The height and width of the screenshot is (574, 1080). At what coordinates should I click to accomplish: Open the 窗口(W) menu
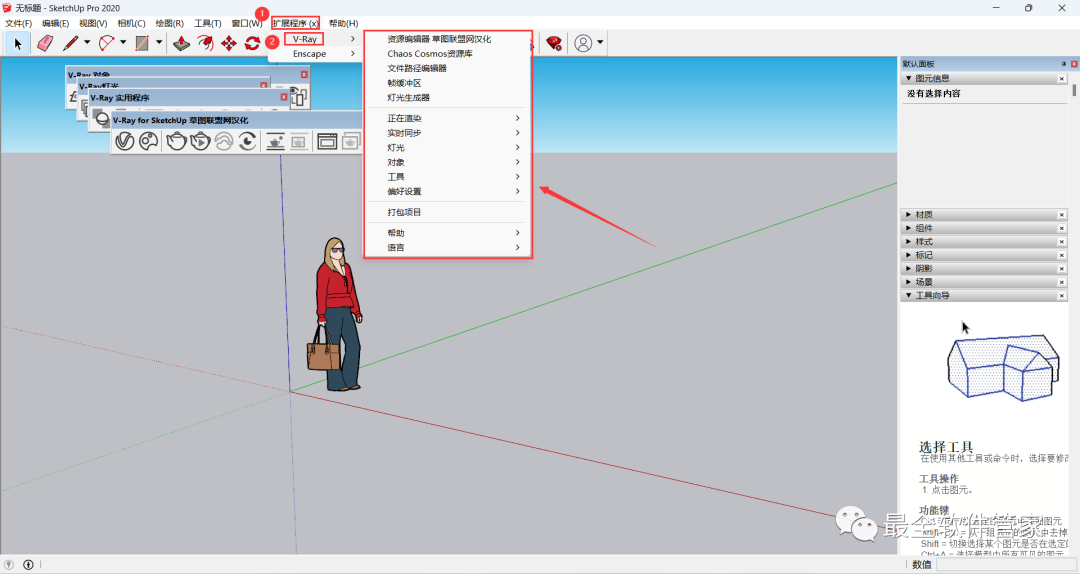coord(247,23)
